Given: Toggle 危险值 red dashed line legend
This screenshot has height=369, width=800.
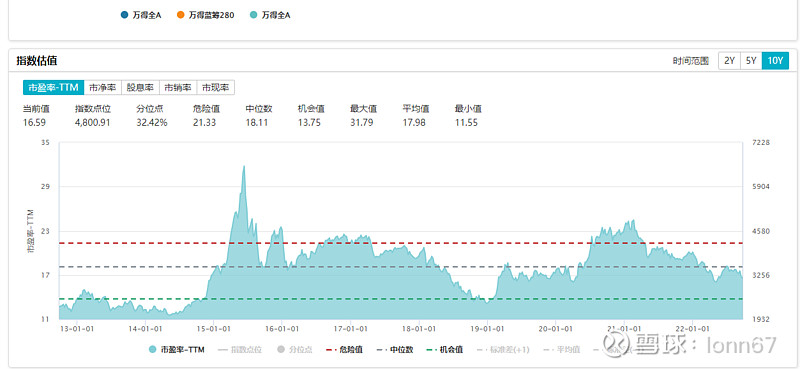Looking at the screenshot, I should (344, 350).
